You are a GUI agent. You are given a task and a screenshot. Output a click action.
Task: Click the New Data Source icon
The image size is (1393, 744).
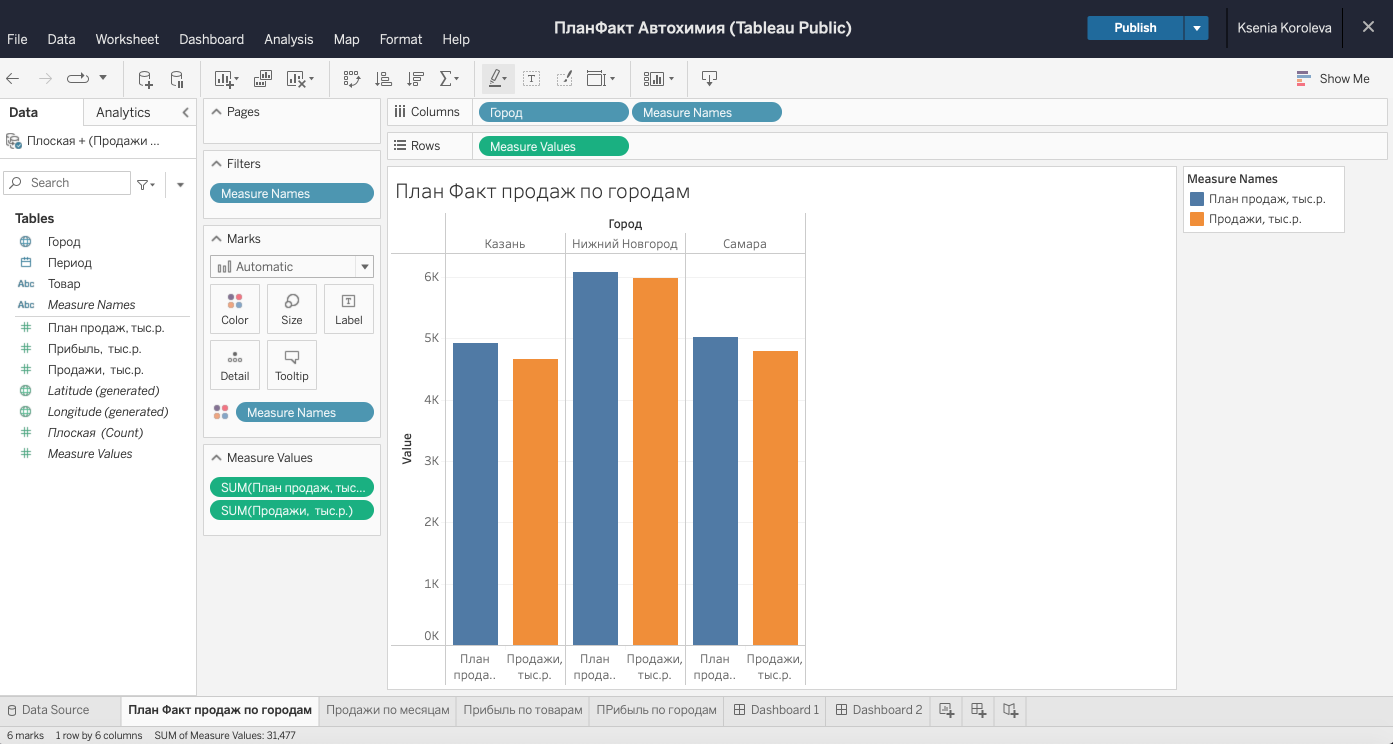pyautogui.click(x=145, y=78)
